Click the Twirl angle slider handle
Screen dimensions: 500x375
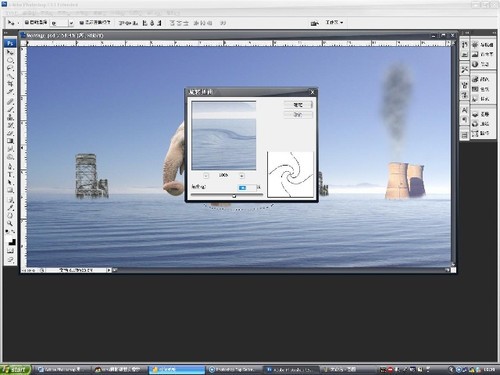click(234, 196)
